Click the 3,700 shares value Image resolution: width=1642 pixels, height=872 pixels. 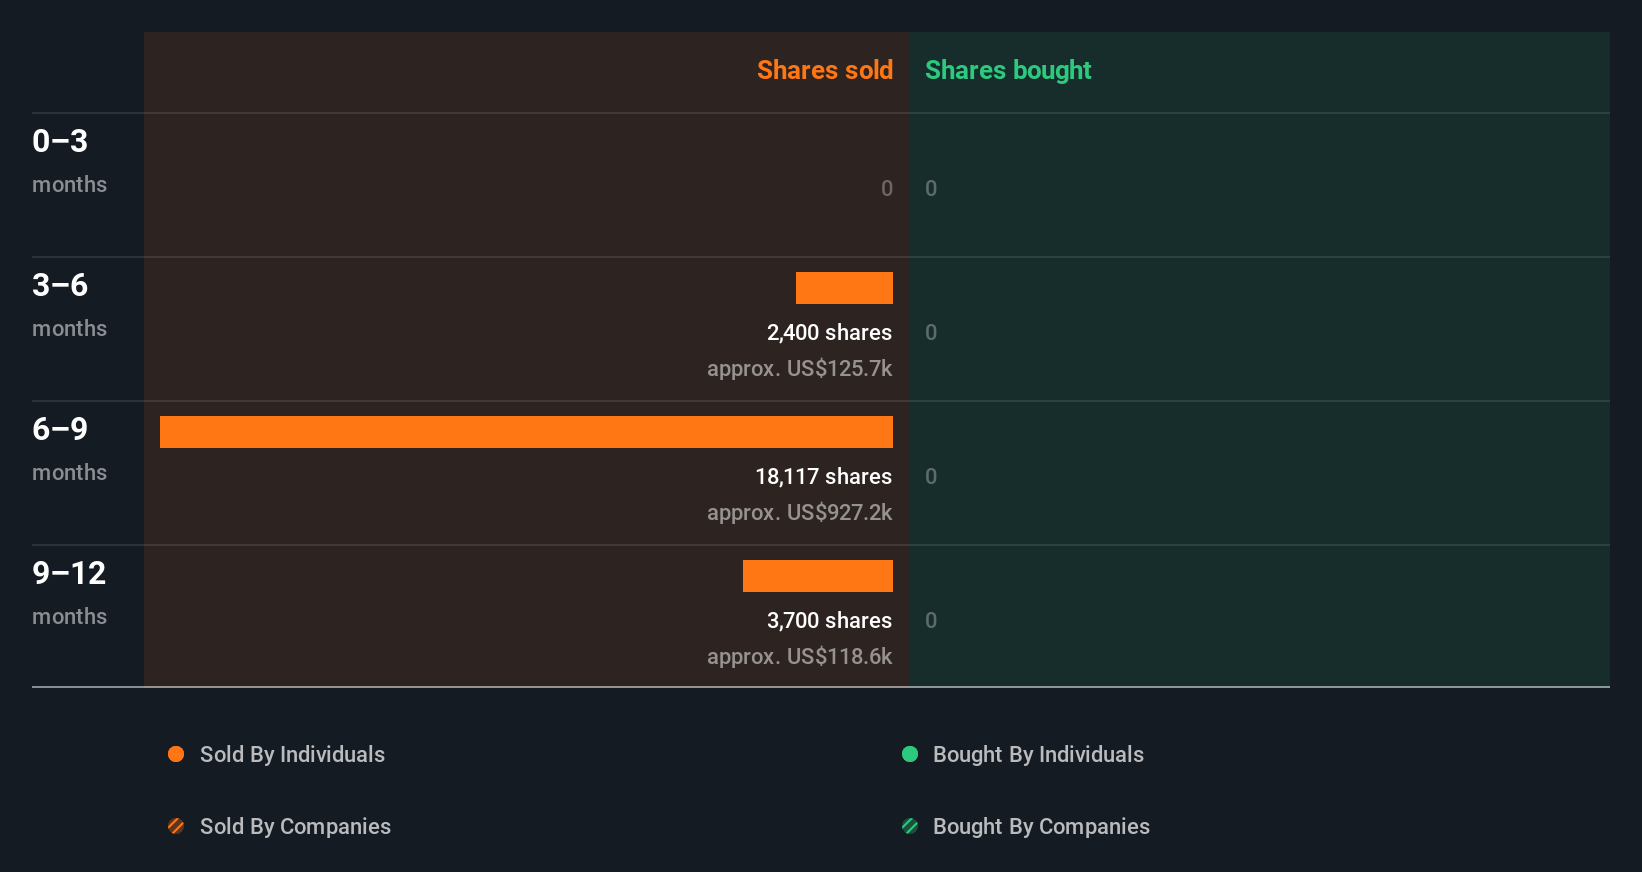(x=829, y=621)
